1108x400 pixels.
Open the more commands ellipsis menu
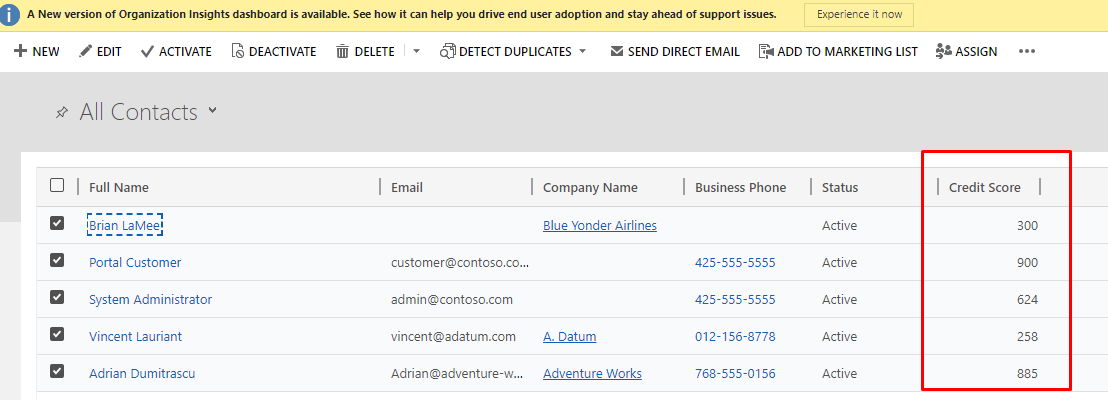pos(1026,51)
